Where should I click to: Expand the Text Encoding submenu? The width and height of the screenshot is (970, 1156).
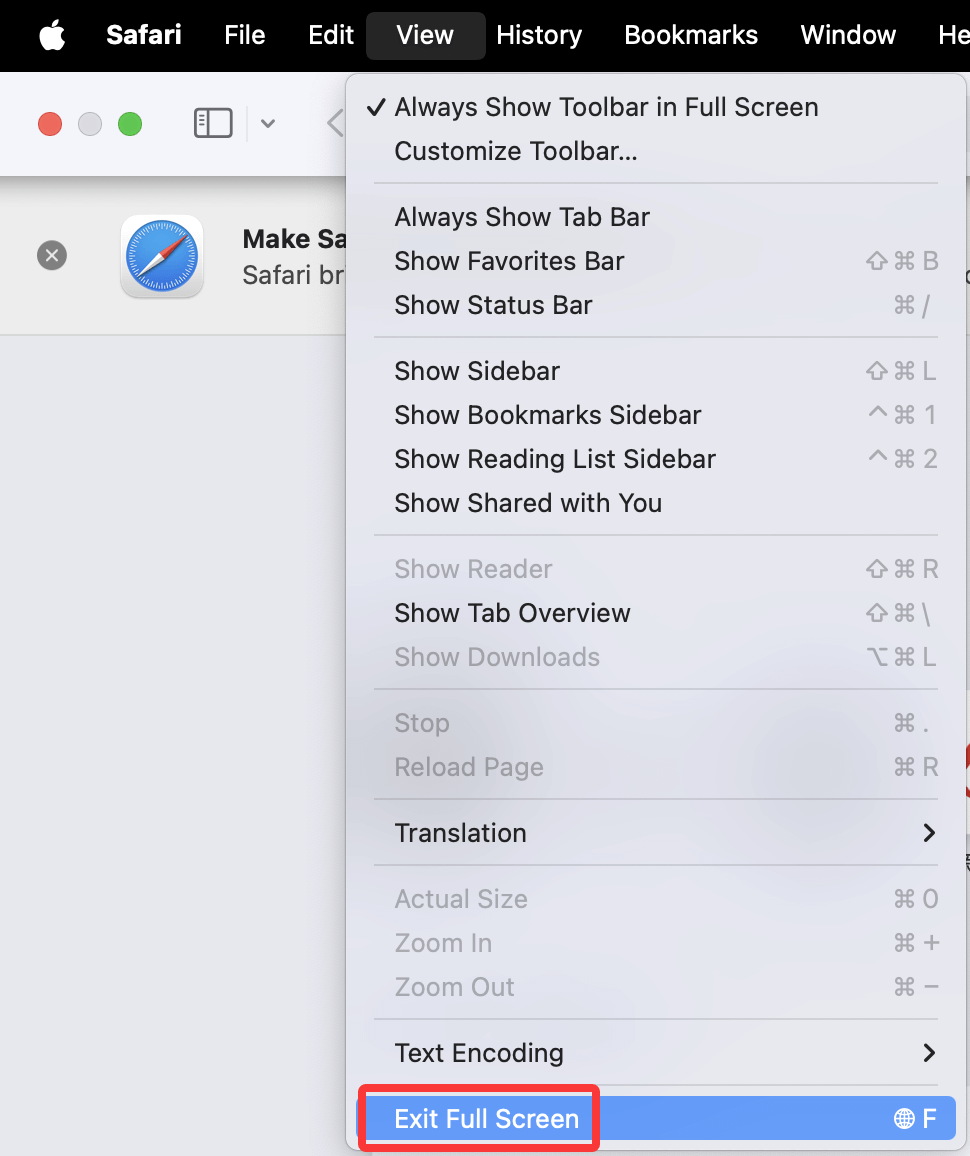pos(479,1053)
